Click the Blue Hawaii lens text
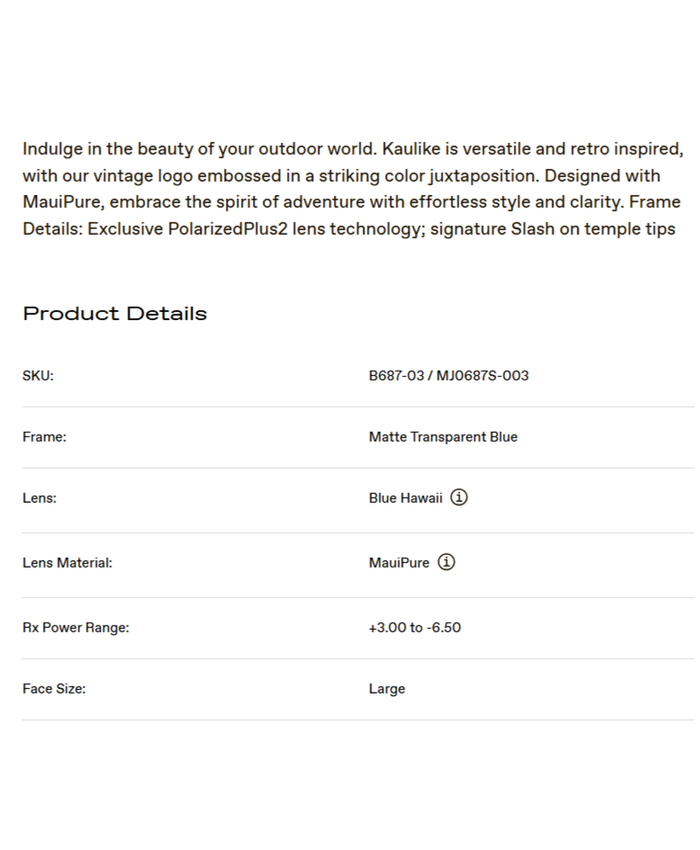The width and height of the screenshot is (700, 850). (405, 498)
